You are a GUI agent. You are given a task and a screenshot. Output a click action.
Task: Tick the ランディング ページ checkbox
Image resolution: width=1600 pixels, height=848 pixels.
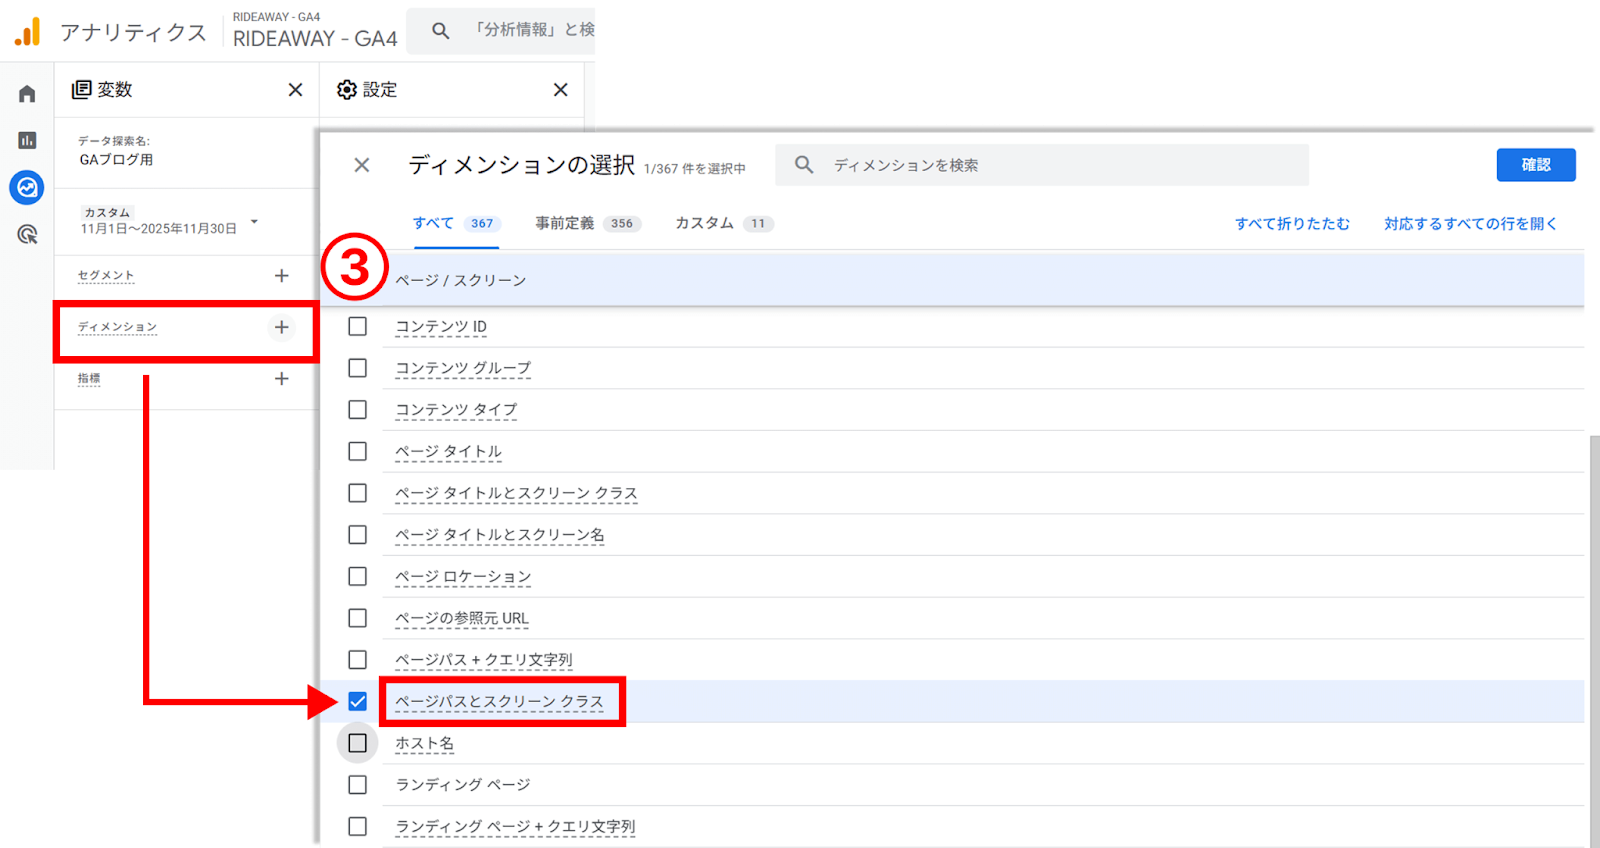pos(357,785)
